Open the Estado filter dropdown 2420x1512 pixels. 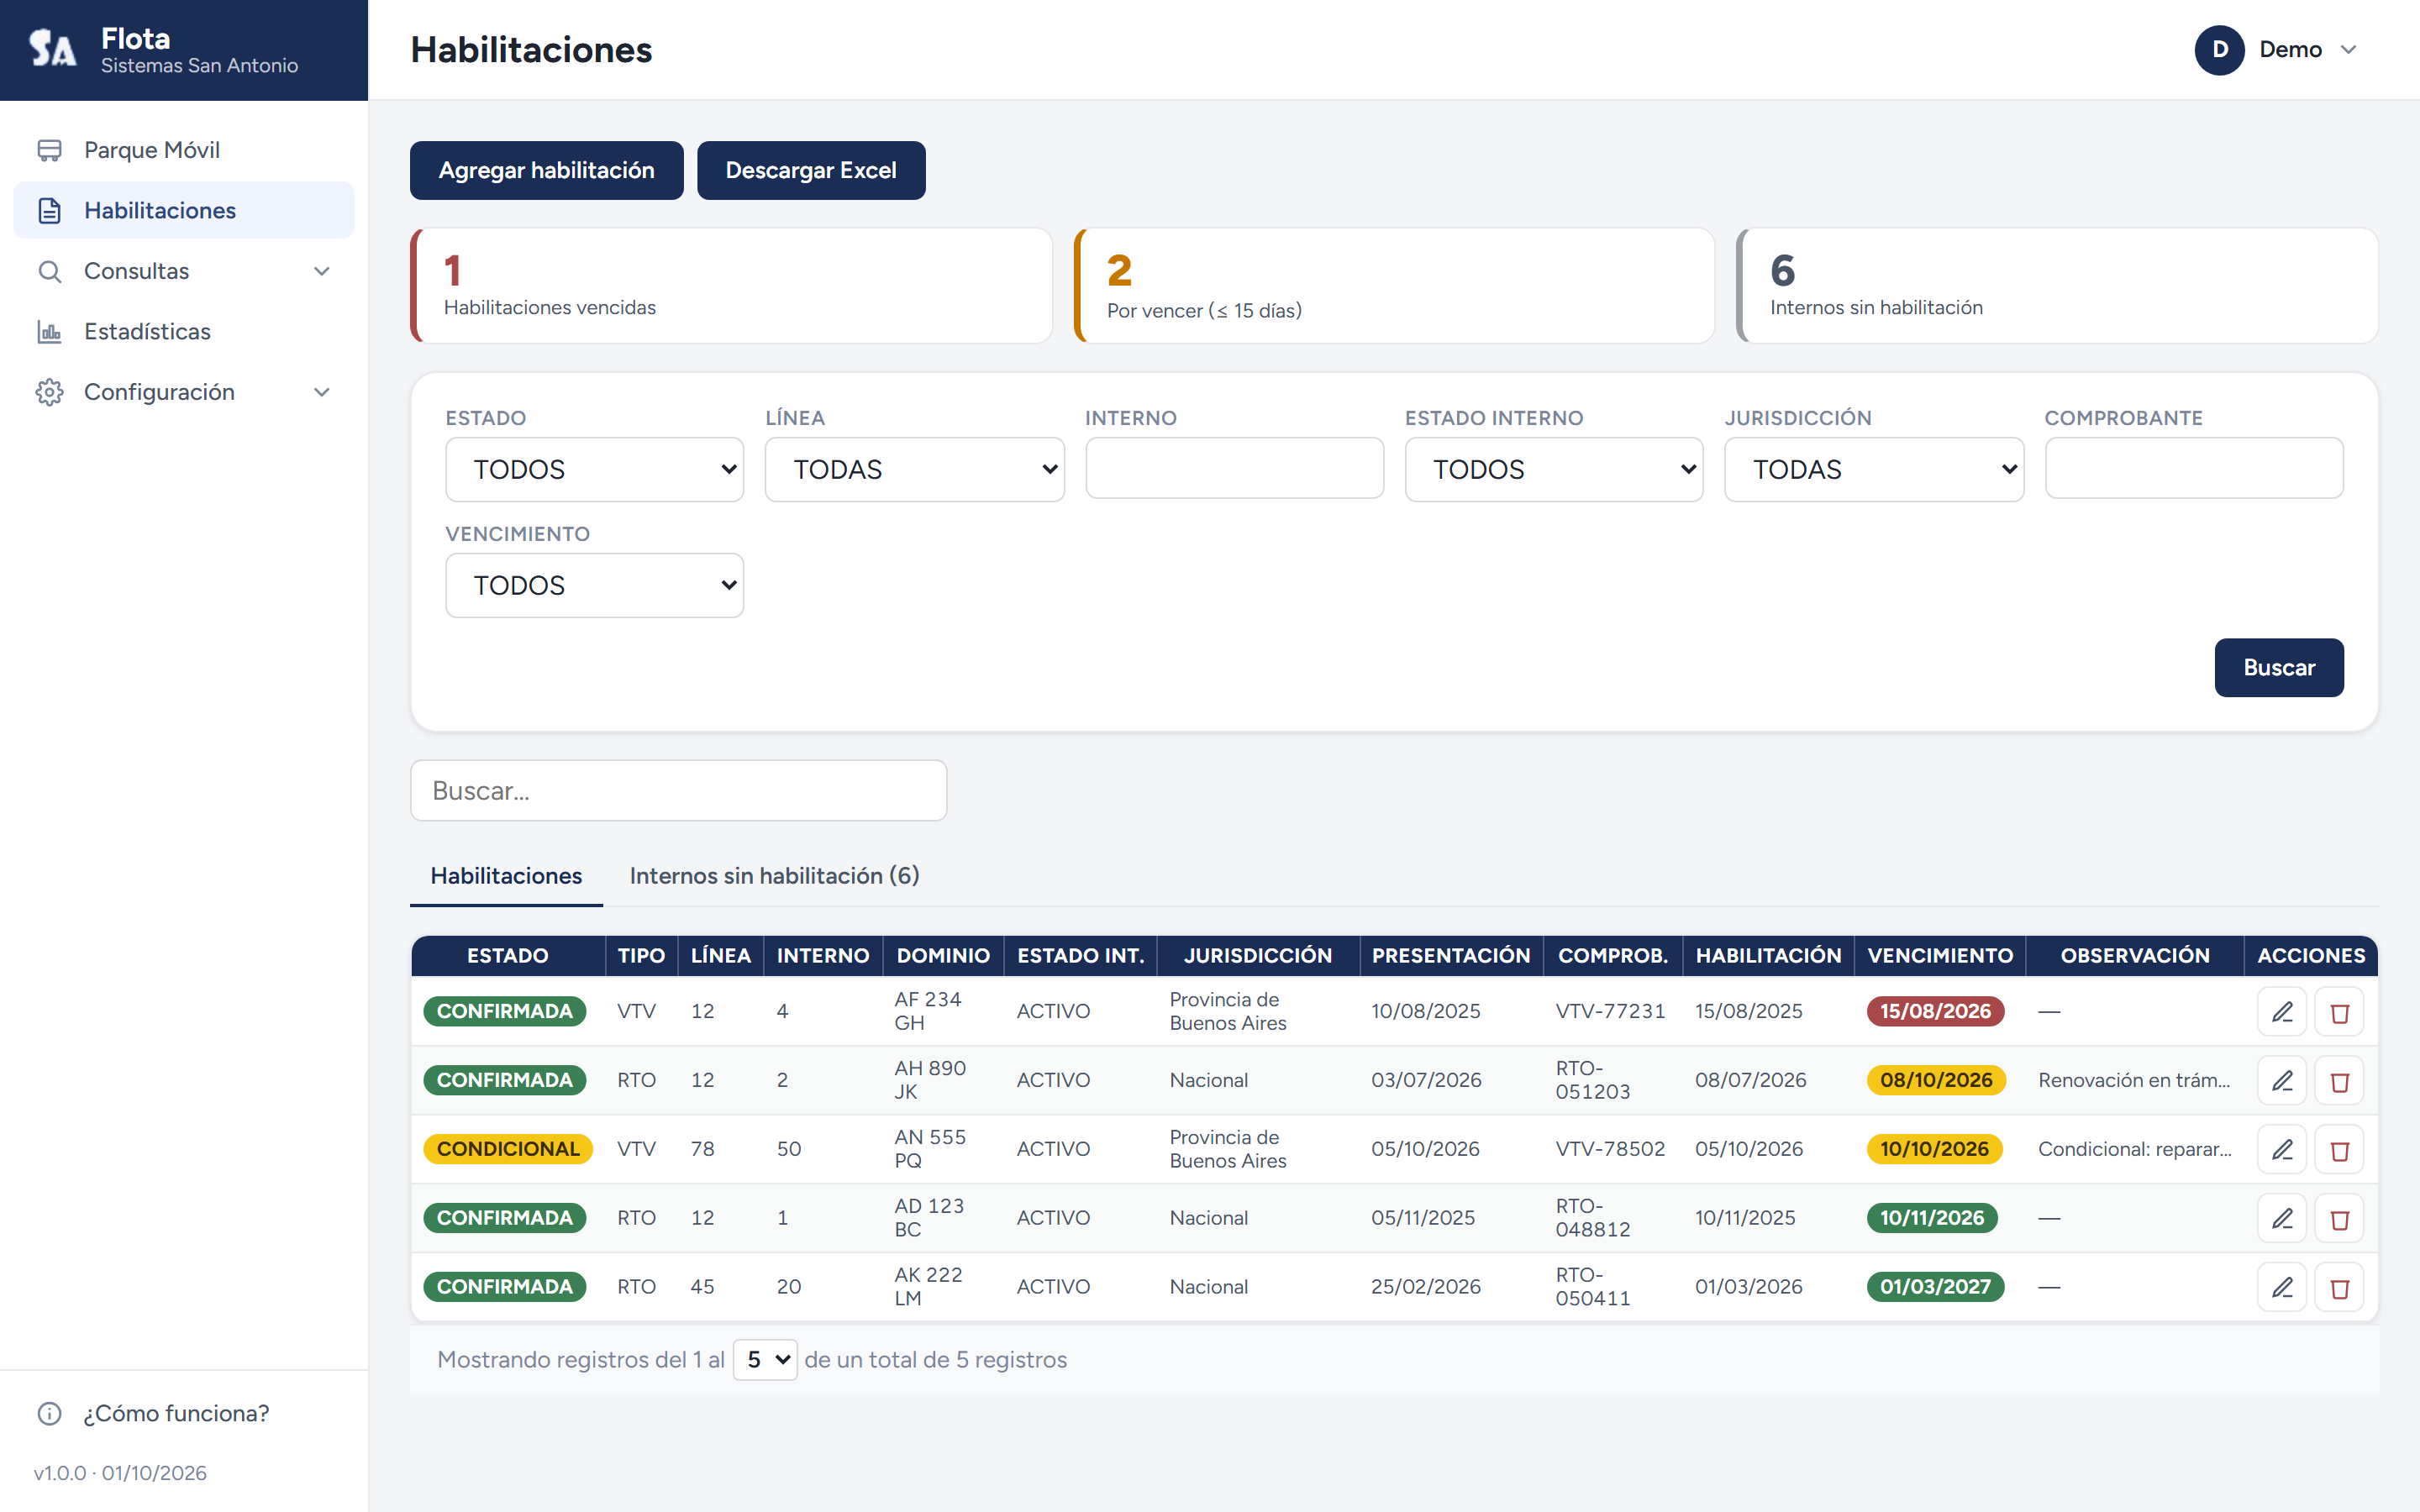click(x=594, y=469)
